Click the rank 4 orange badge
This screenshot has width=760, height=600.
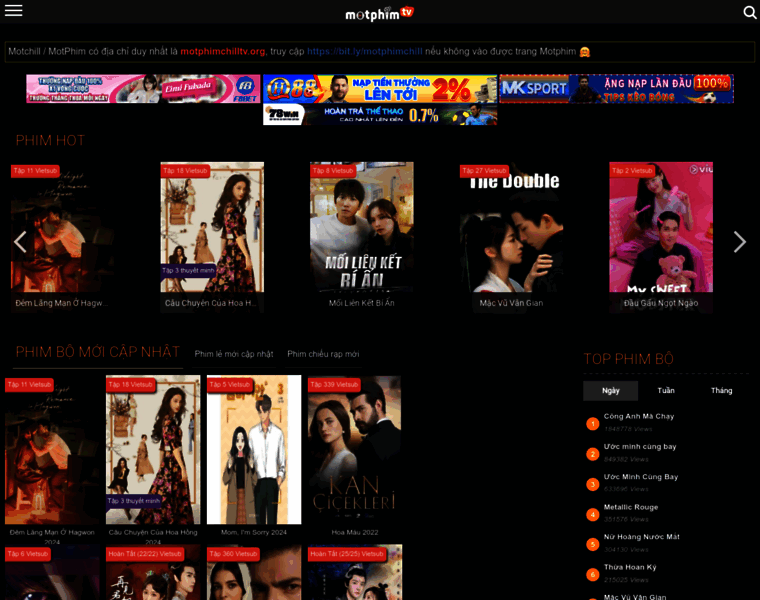(592, 515)
